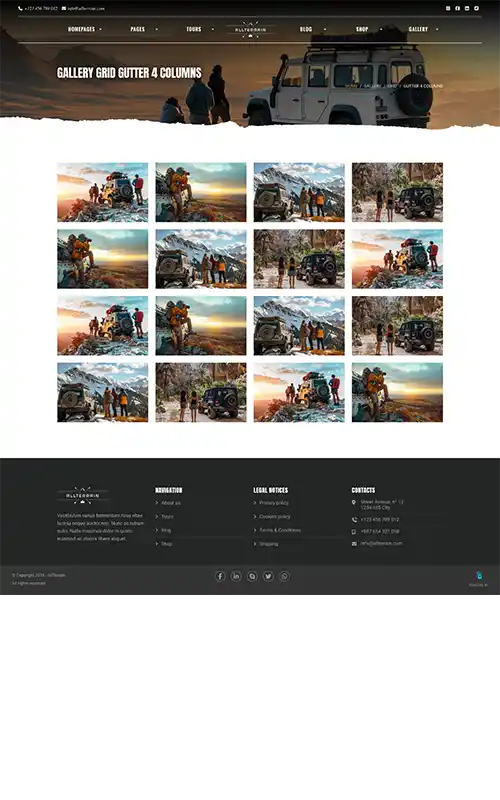Open the first gallery thumbnail

(x=103, y=192)
